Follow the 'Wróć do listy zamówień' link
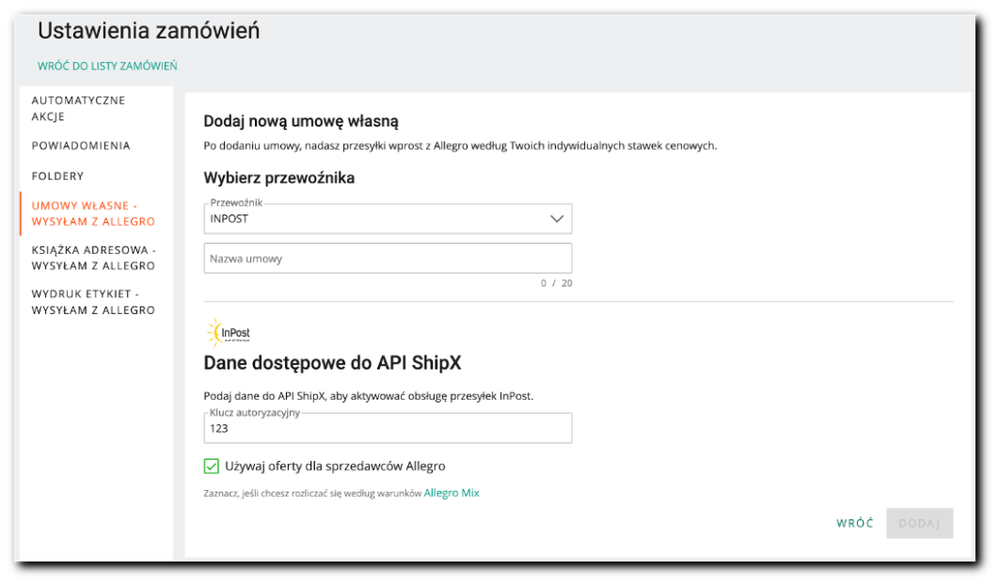Viewport: 999px width, 585px height. [x=108, y=66]
